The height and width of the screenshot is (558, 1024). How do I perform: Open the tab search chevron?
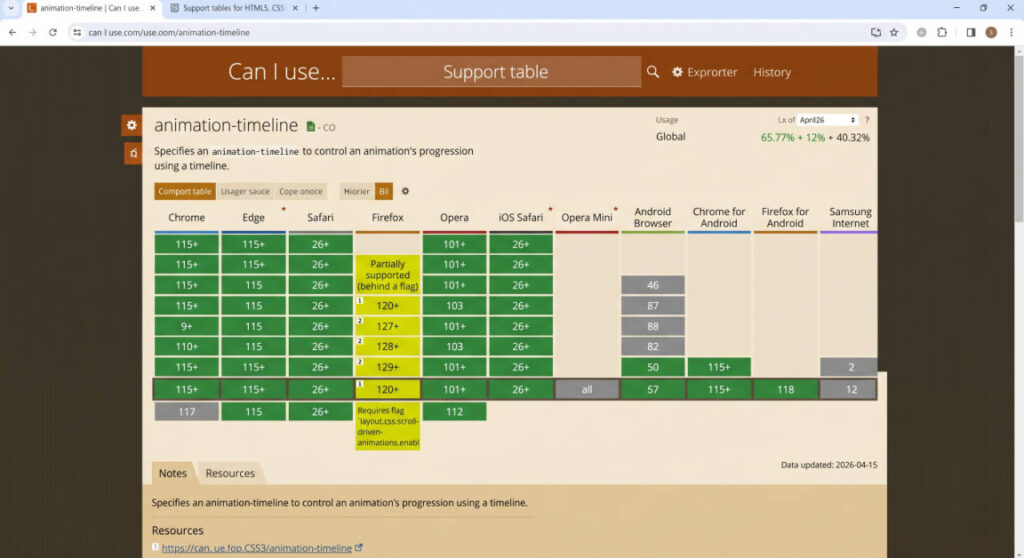(10, 8)
